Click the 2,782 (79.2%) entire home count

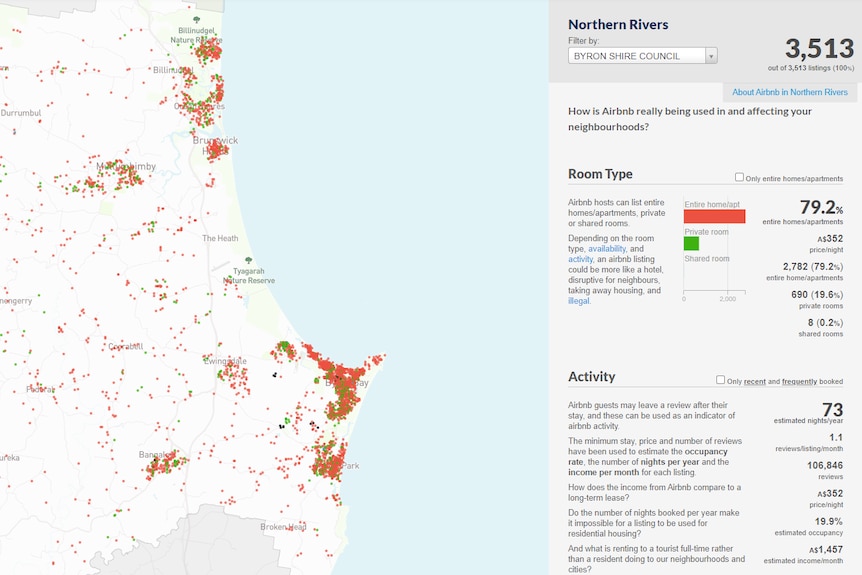point(813,267)
